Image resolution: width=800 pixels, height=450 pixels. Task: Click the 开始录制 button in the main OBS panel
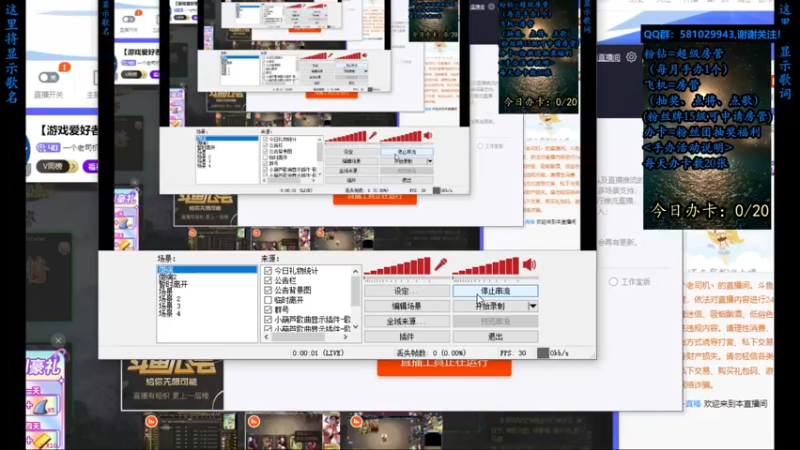(x=490, y=306)
